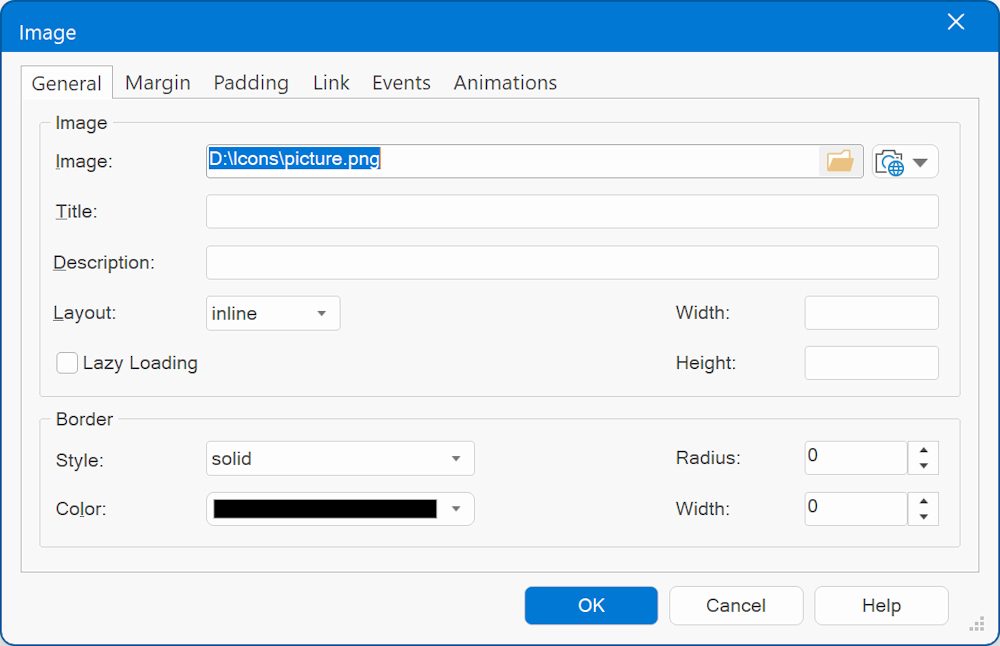The height and width of the screenshot is (646, 1000).
Task: Click the Cancel button
Action: pyautogui.click(x=736, y=605)
